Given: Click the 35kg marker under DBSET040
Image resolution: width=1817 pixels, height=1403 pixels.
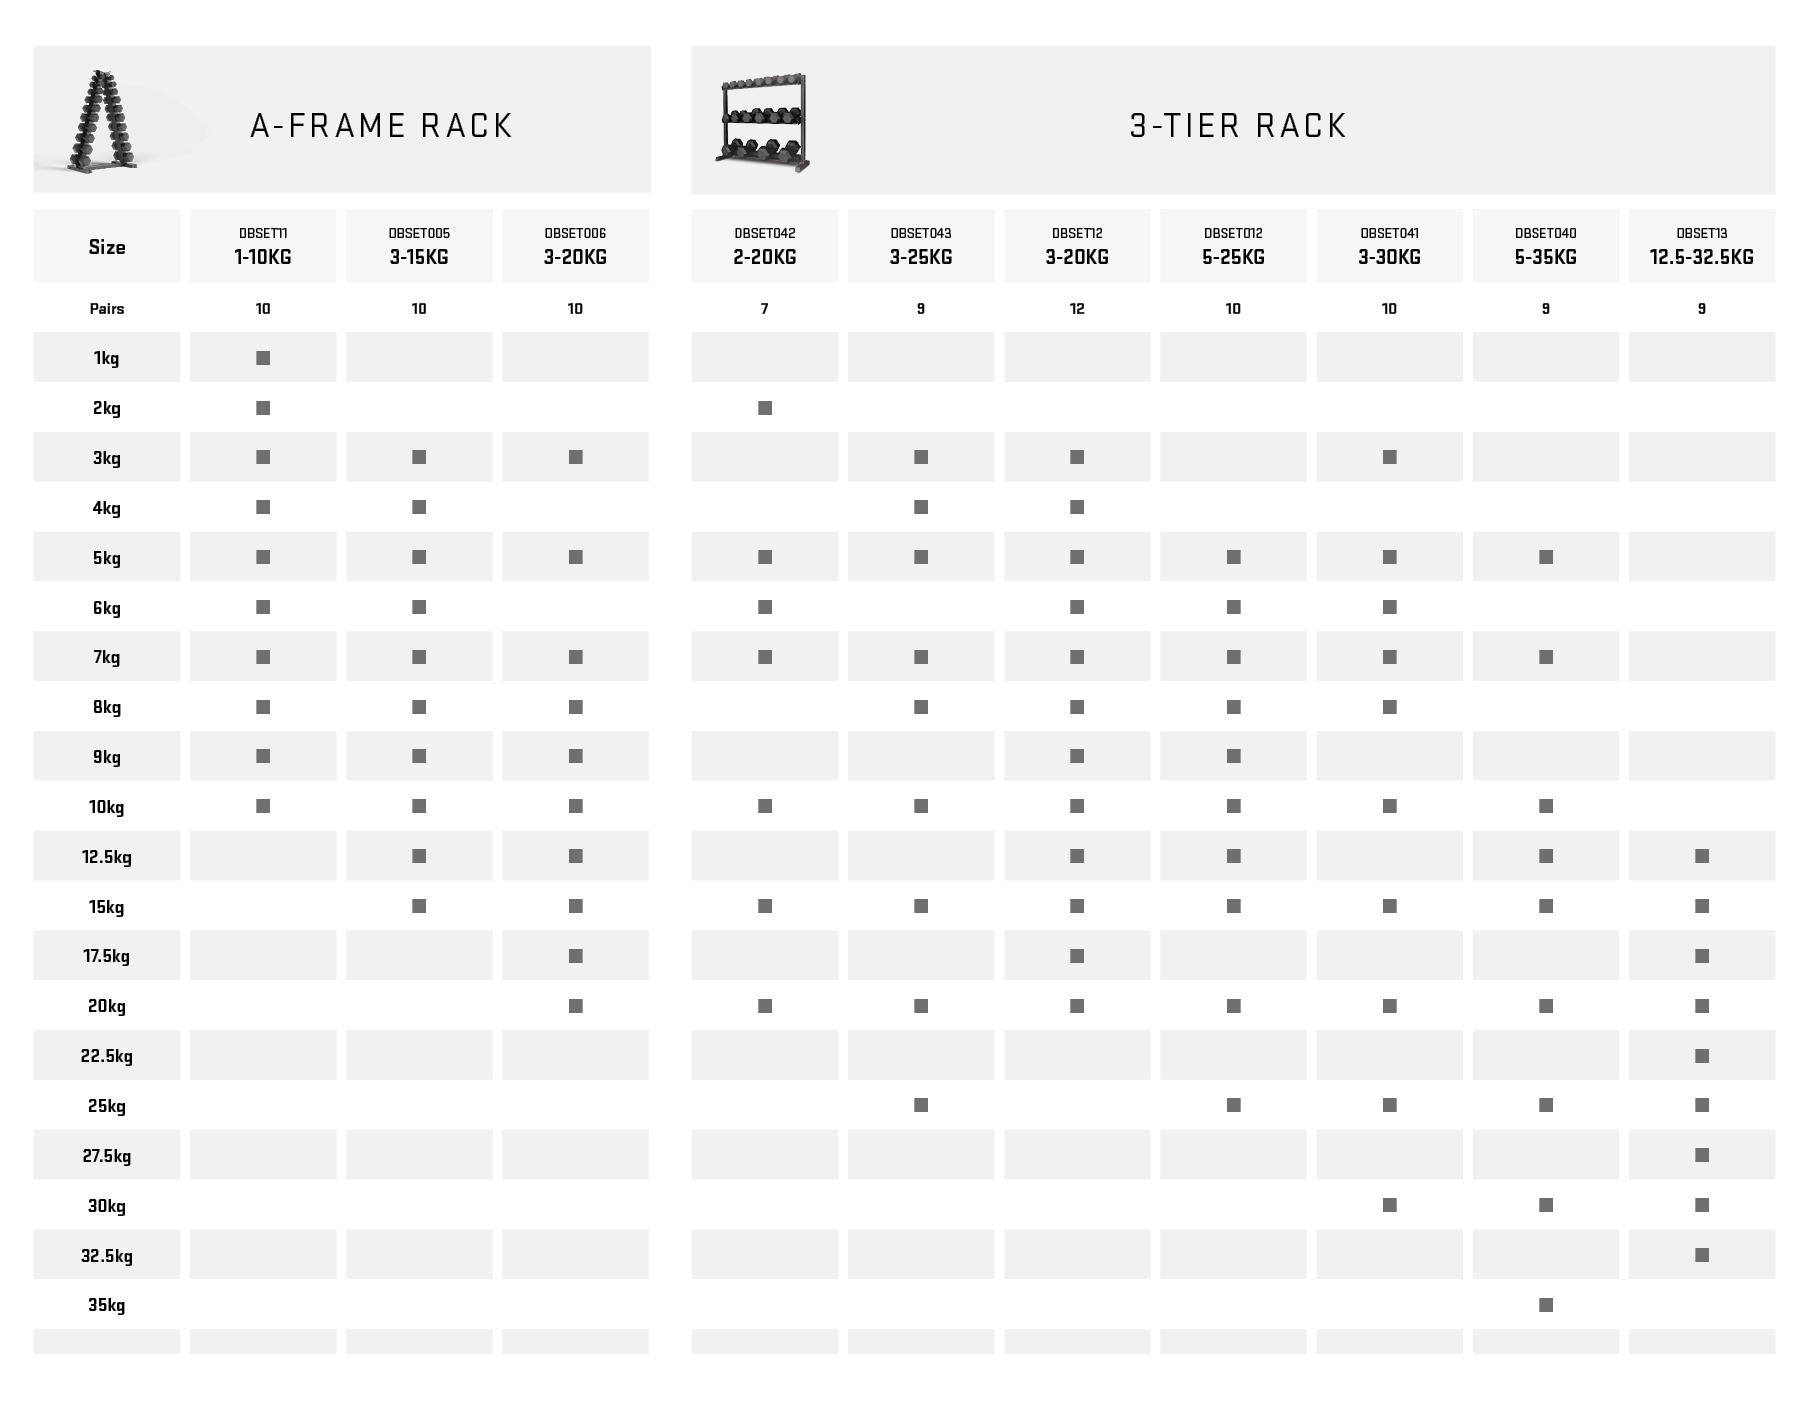Looking at the screenshot, I should [x=1546, y=1305].
